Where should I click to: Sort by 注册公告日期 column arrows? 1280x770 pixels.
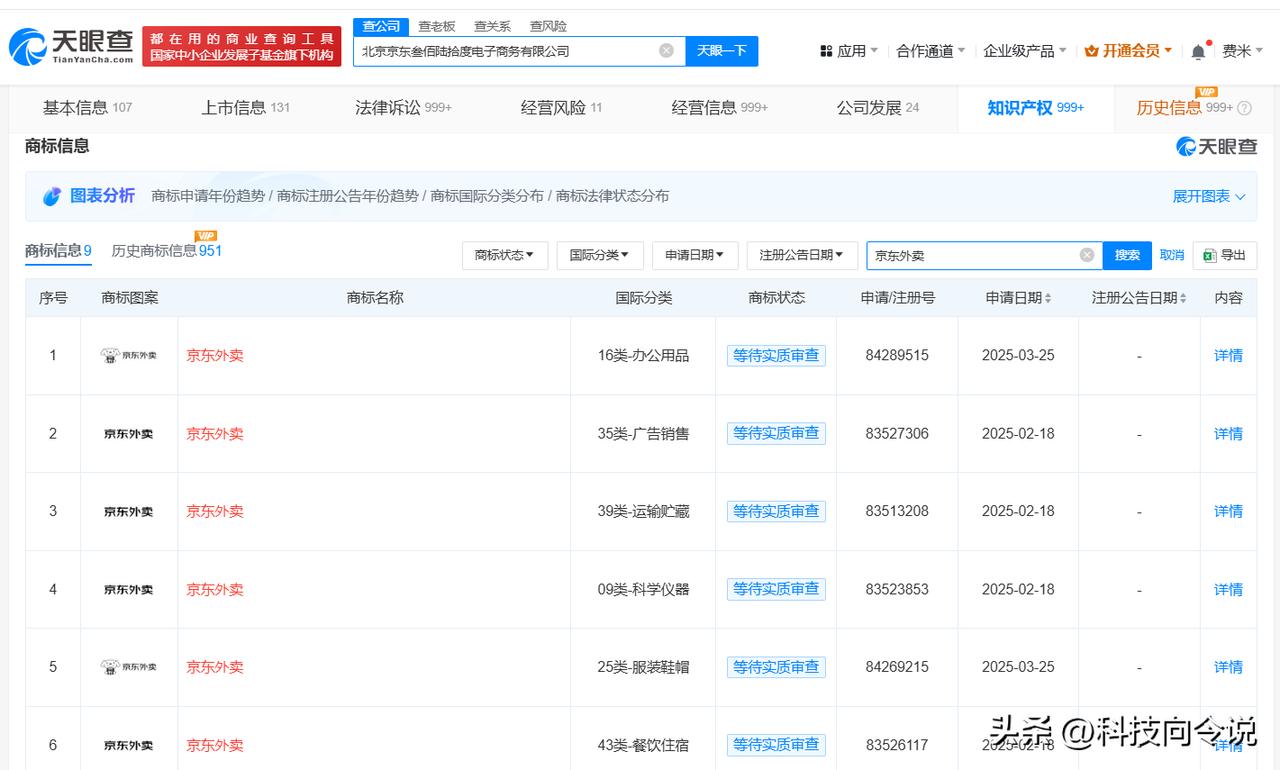pyautogui.click(x=1183, y=298)
